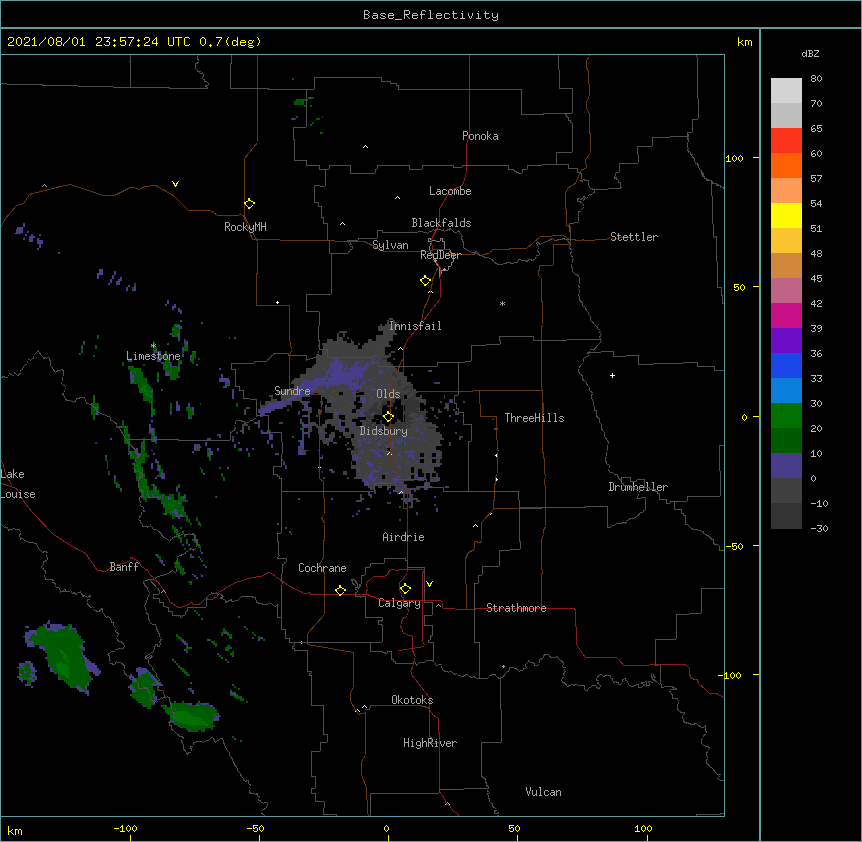Screen dimensions: 862x842
Task: Click the slate purple 0-10 dBZ swatch
Action: point(786,466)
